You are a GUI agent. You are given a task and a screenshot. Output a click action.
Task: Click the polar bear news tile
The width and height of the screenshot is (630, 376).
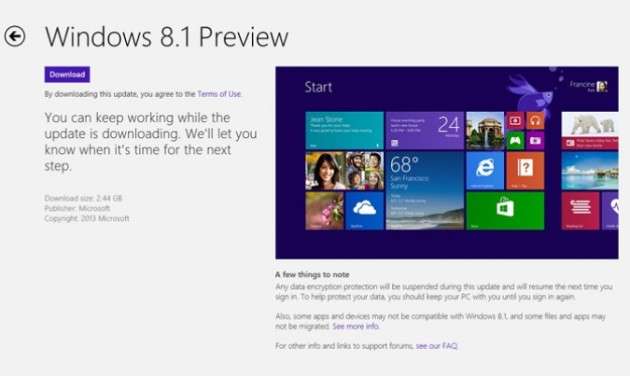590,131
